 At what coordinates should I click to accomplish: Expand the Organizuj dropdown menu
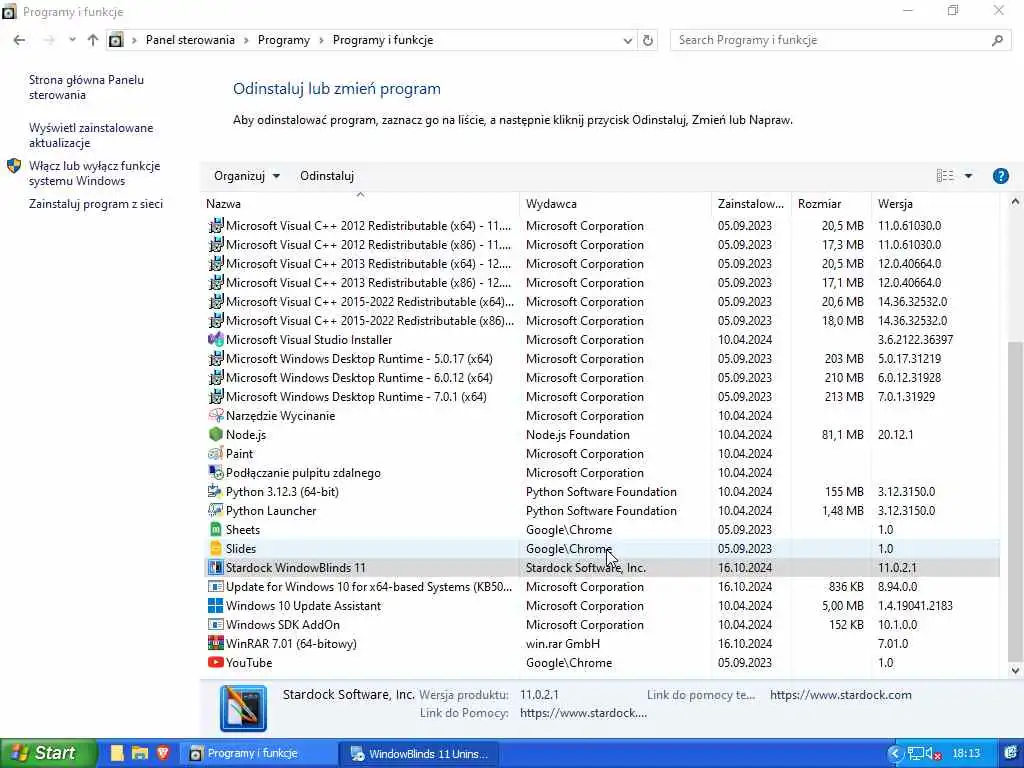tap(247, 176)
